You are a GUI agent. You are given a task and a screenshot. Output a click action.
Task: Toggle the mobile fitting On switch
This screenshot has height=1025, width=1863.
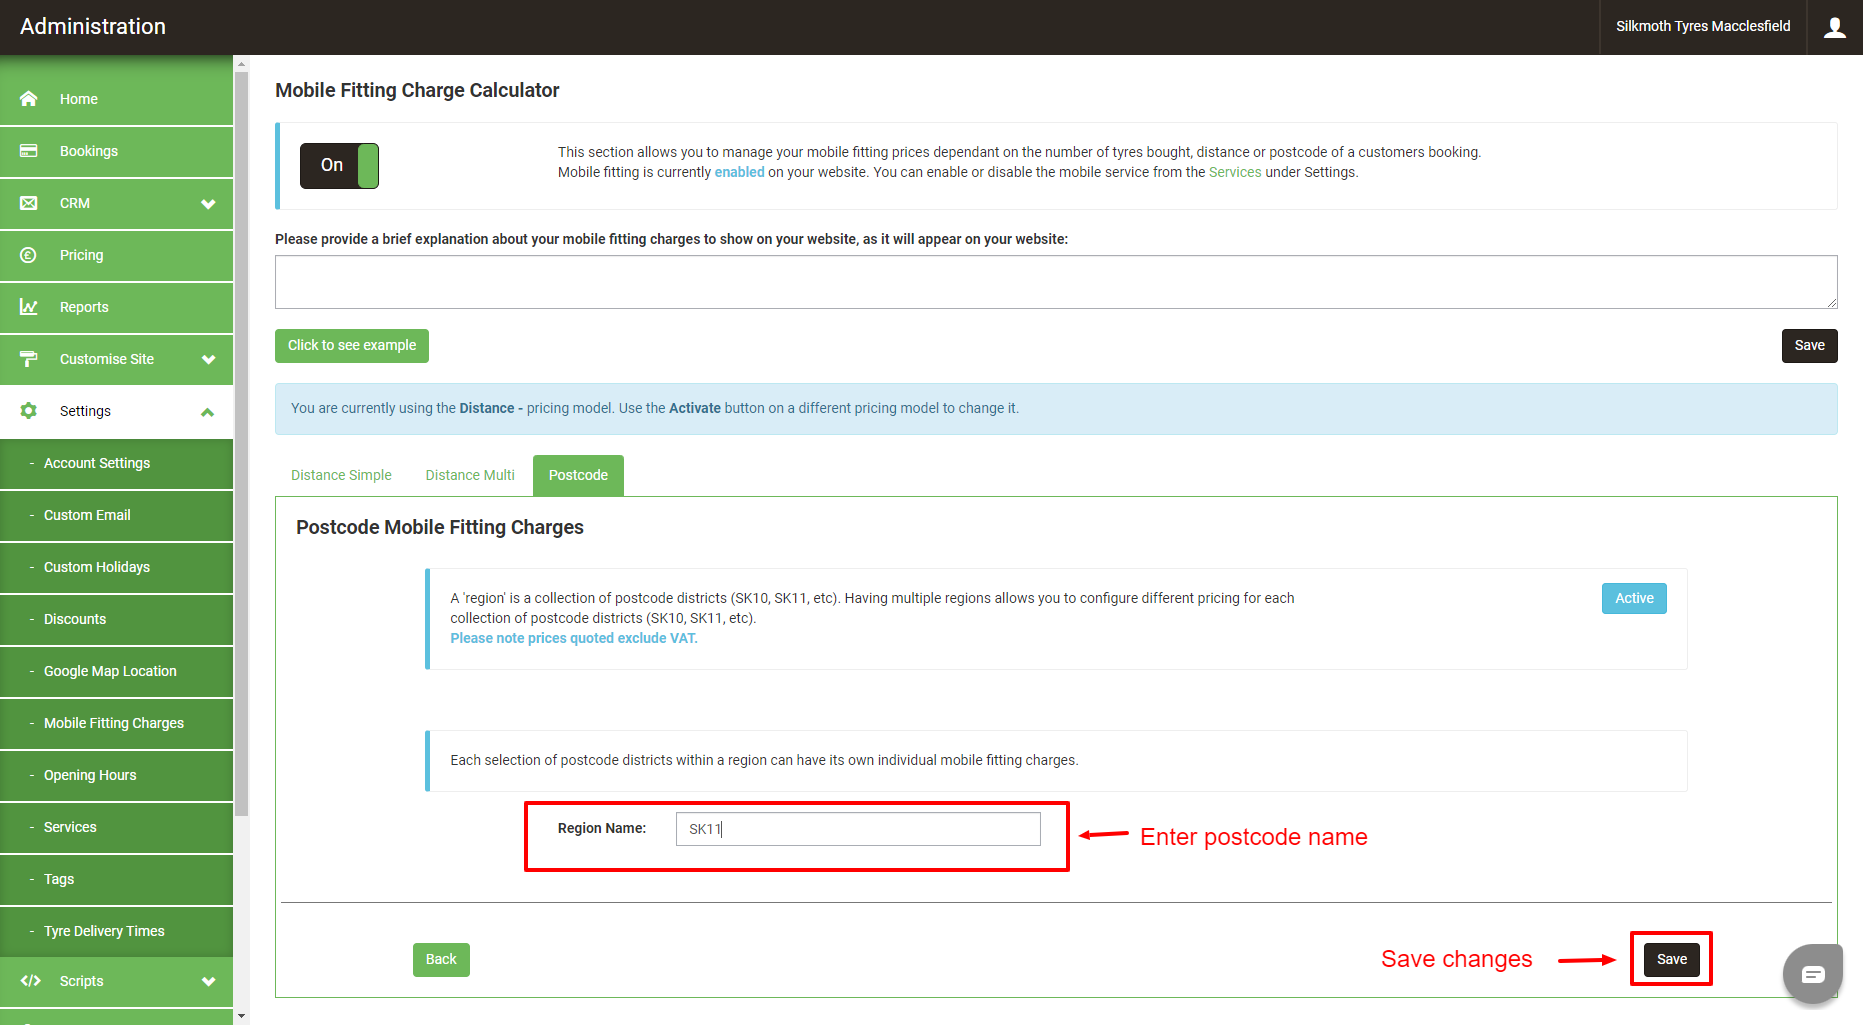339,166
